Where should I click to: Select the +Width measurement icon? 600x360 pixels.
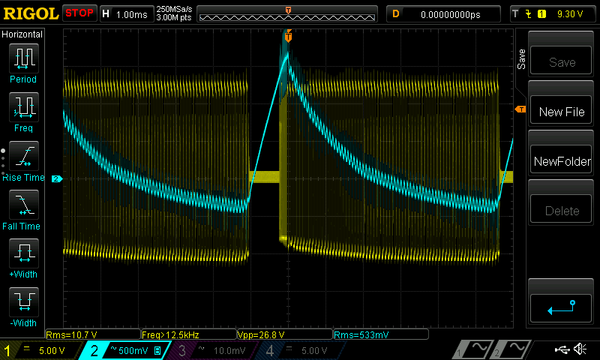click(24, 253)
